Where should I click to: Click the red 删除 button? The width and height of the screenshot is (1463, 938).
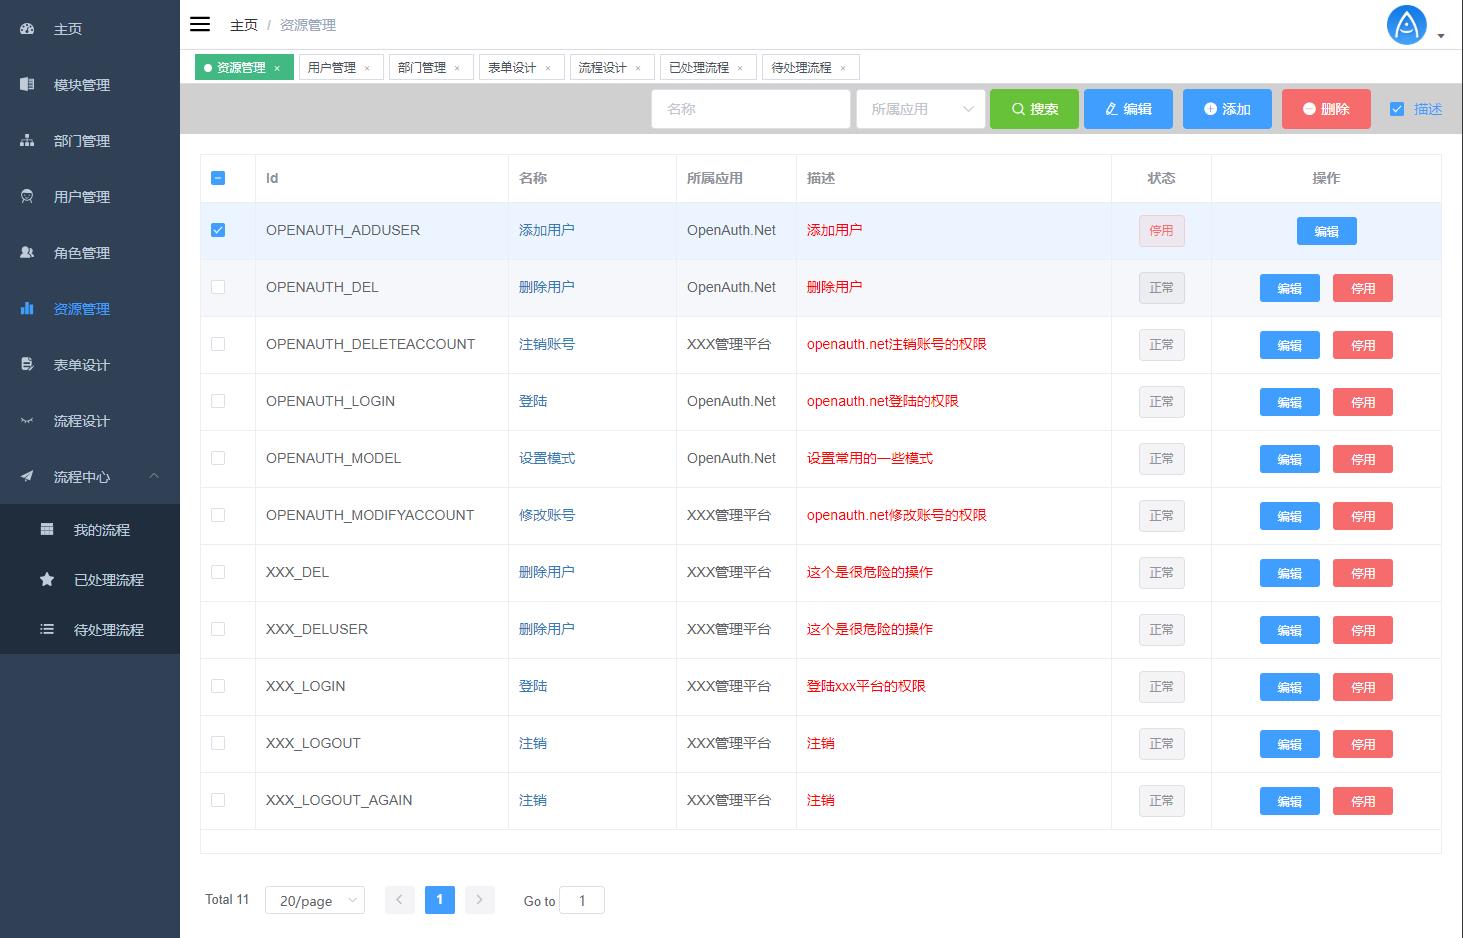pos(1326,109)
